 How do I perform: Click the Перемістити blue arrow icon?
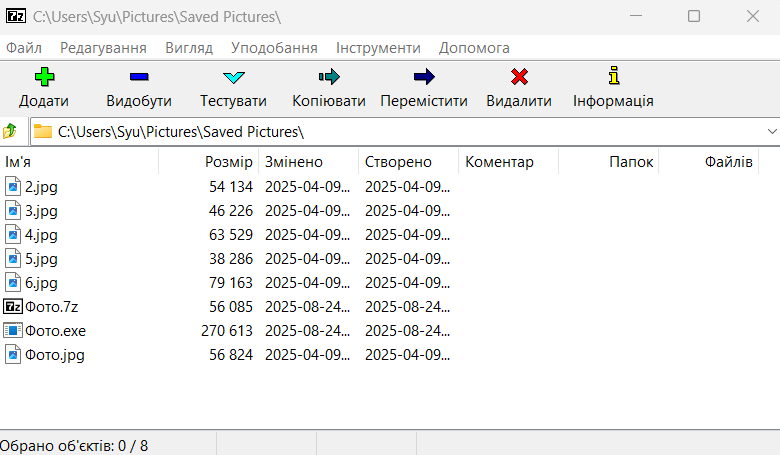[x=424, y=77]
